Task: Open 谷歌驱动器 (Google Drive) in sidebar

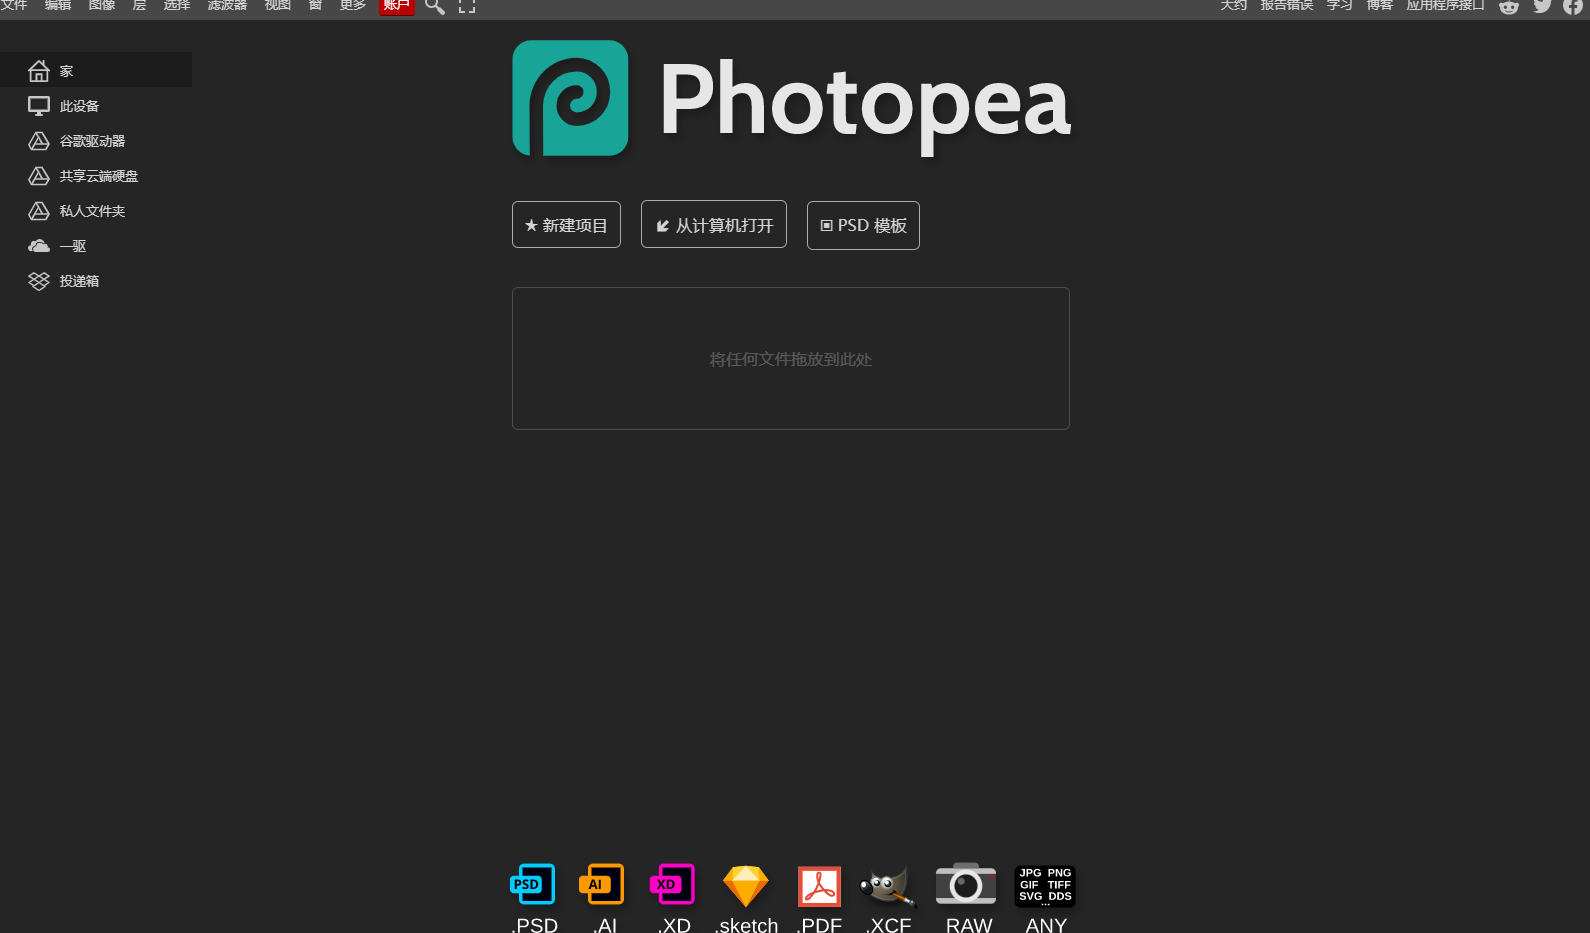Action: click(96, 140)
